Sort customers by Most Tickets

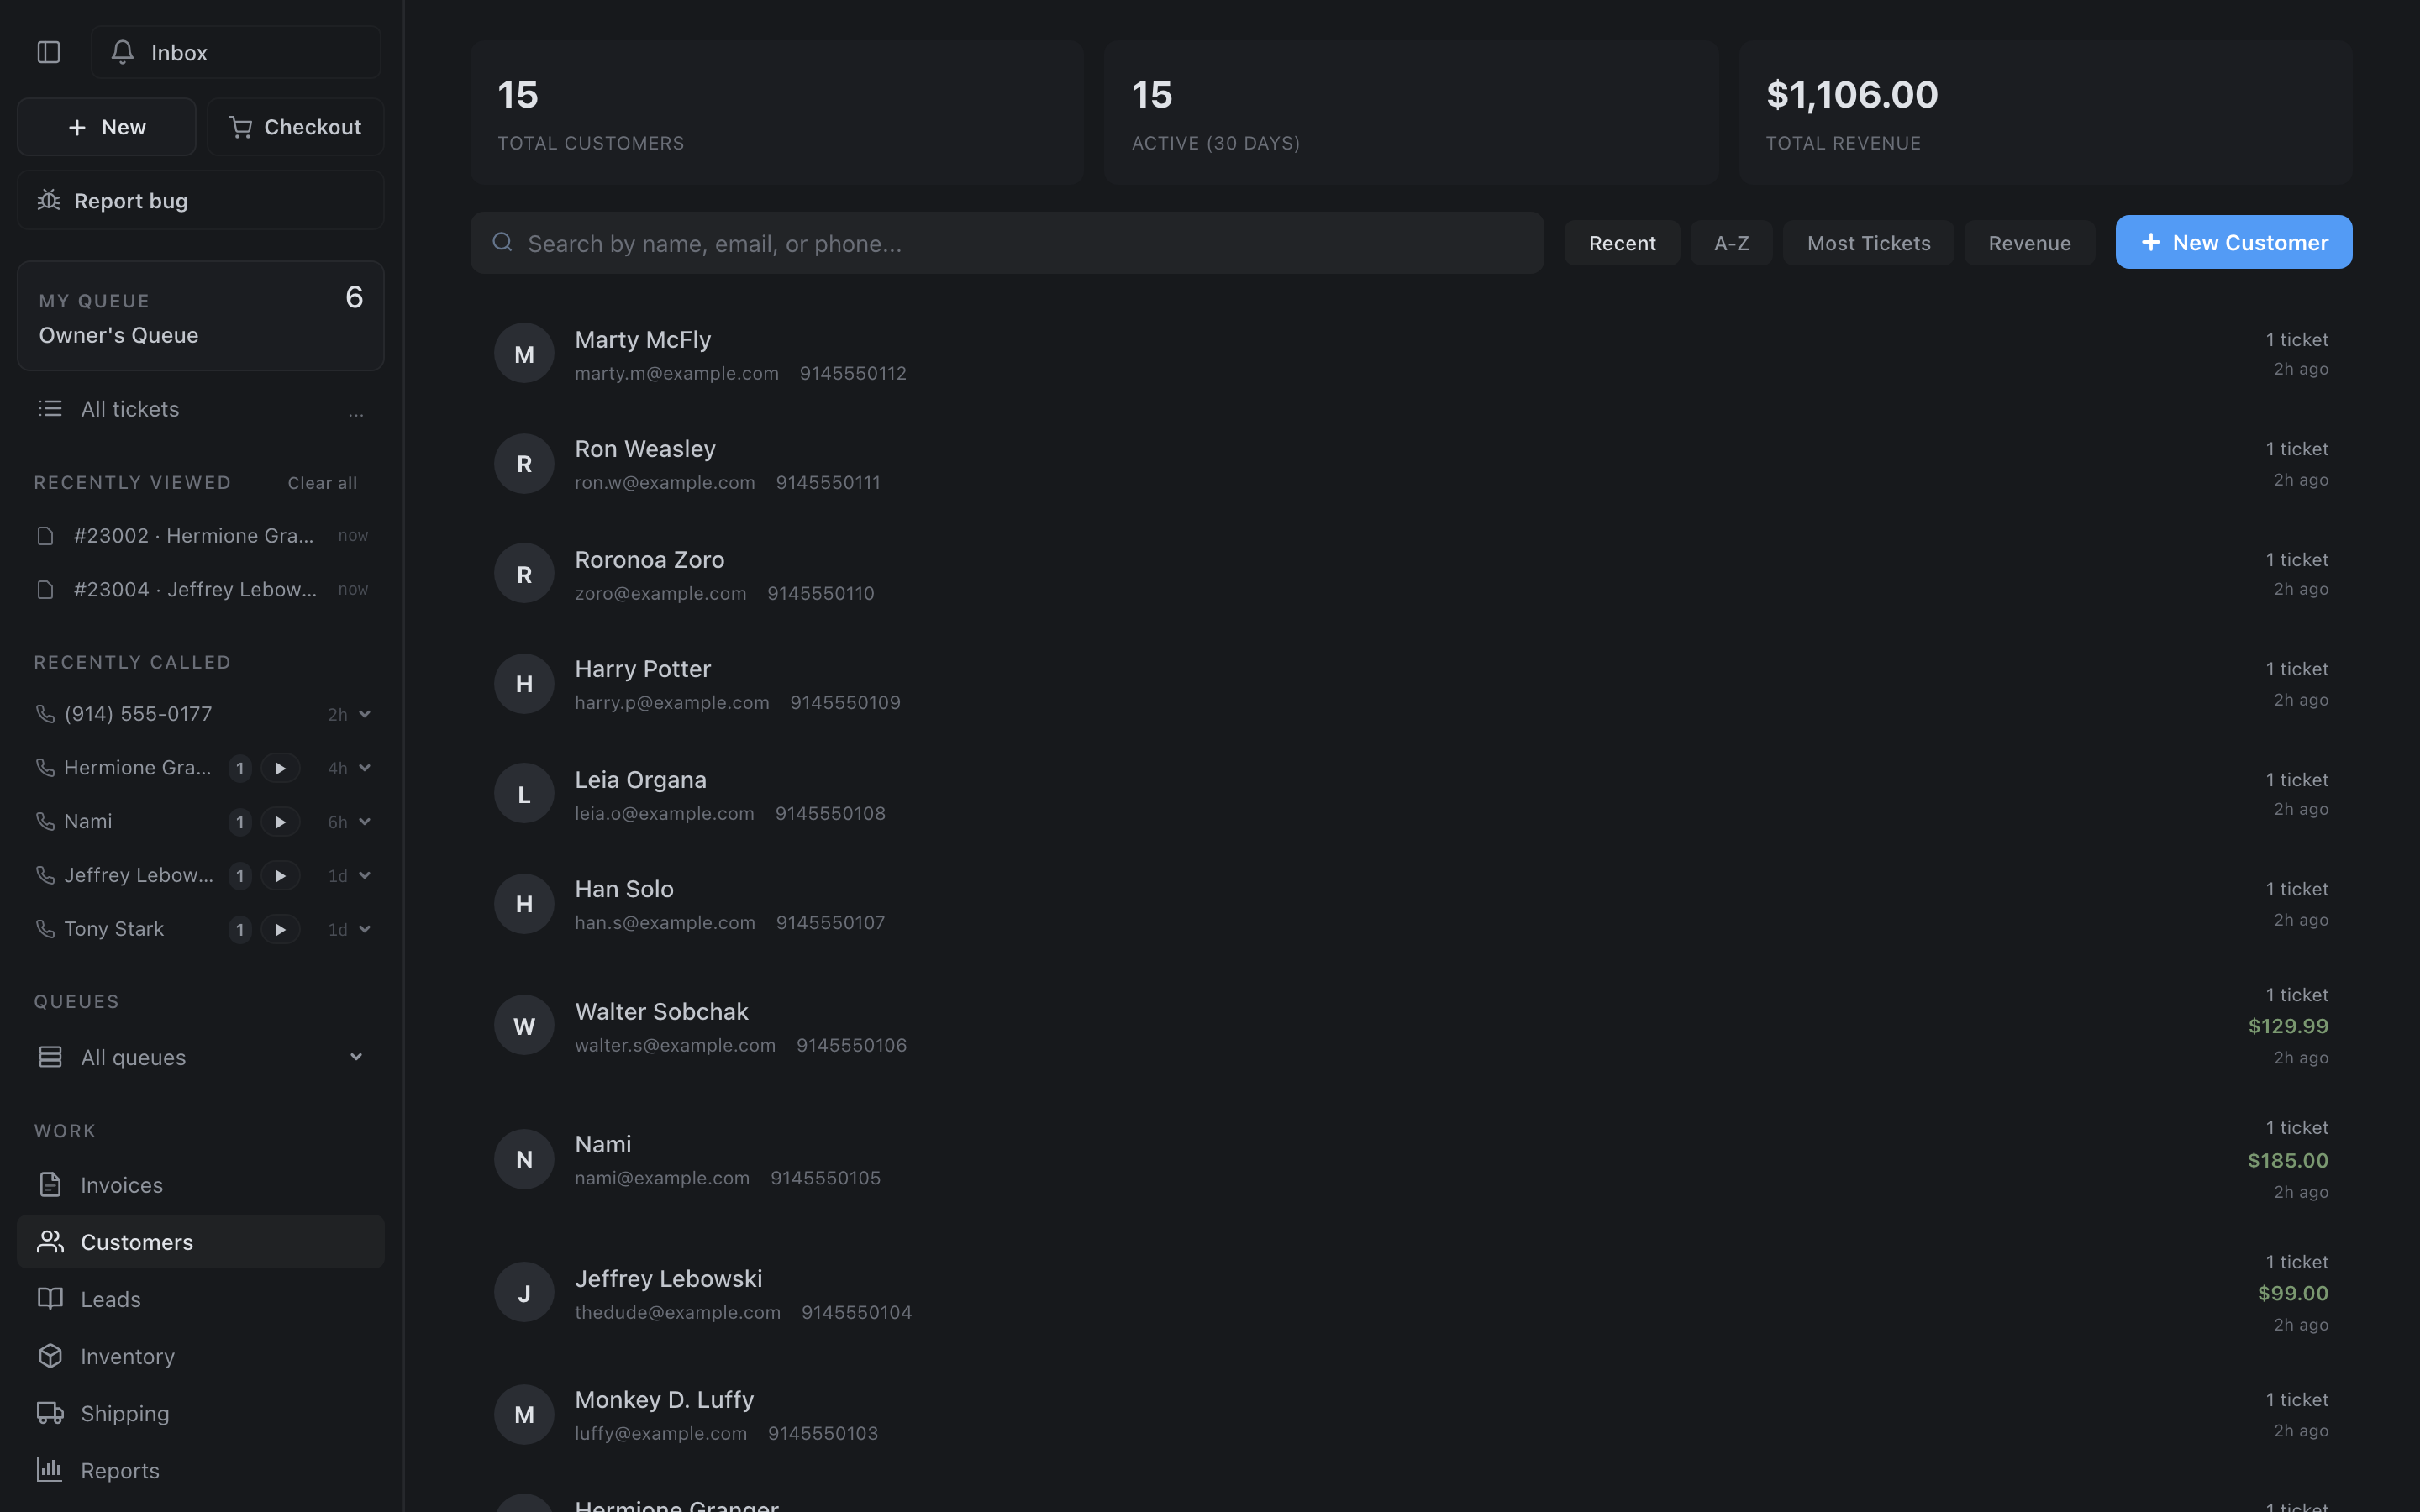coord(1868,243)
